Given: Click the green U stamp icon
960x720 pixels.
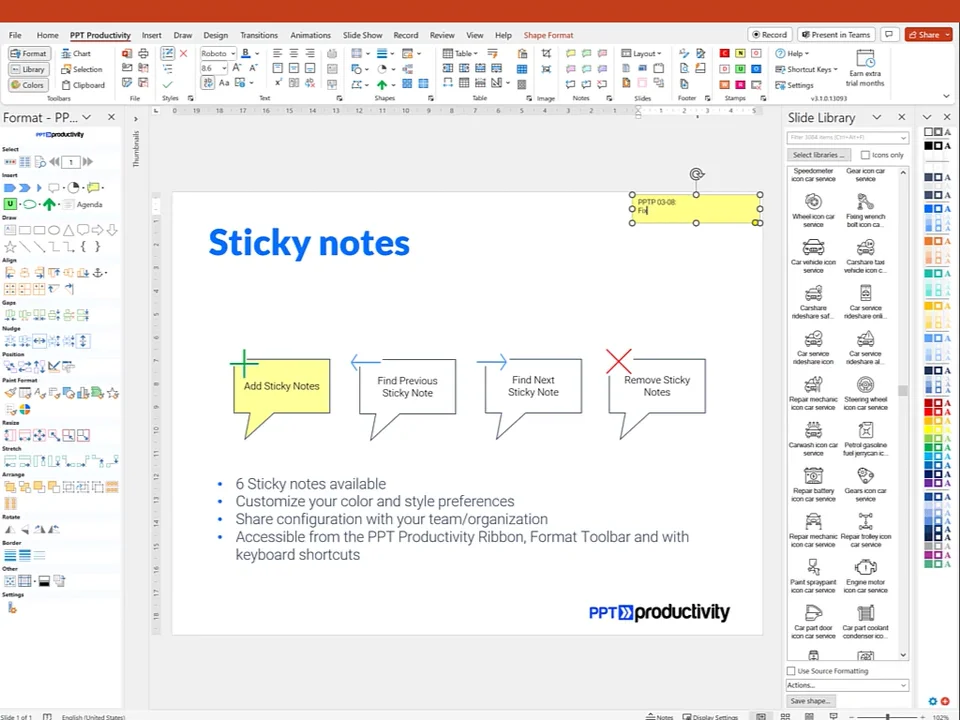Looking at the screenshot, I should [x=740, y=69].
